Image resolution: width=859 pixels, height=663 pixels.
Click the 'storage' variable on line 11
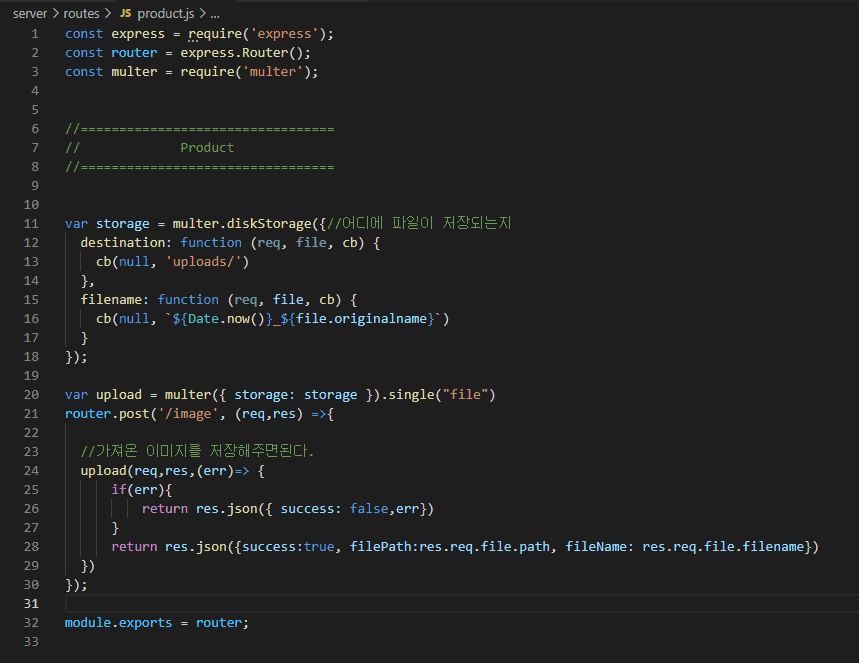[123, 224]
